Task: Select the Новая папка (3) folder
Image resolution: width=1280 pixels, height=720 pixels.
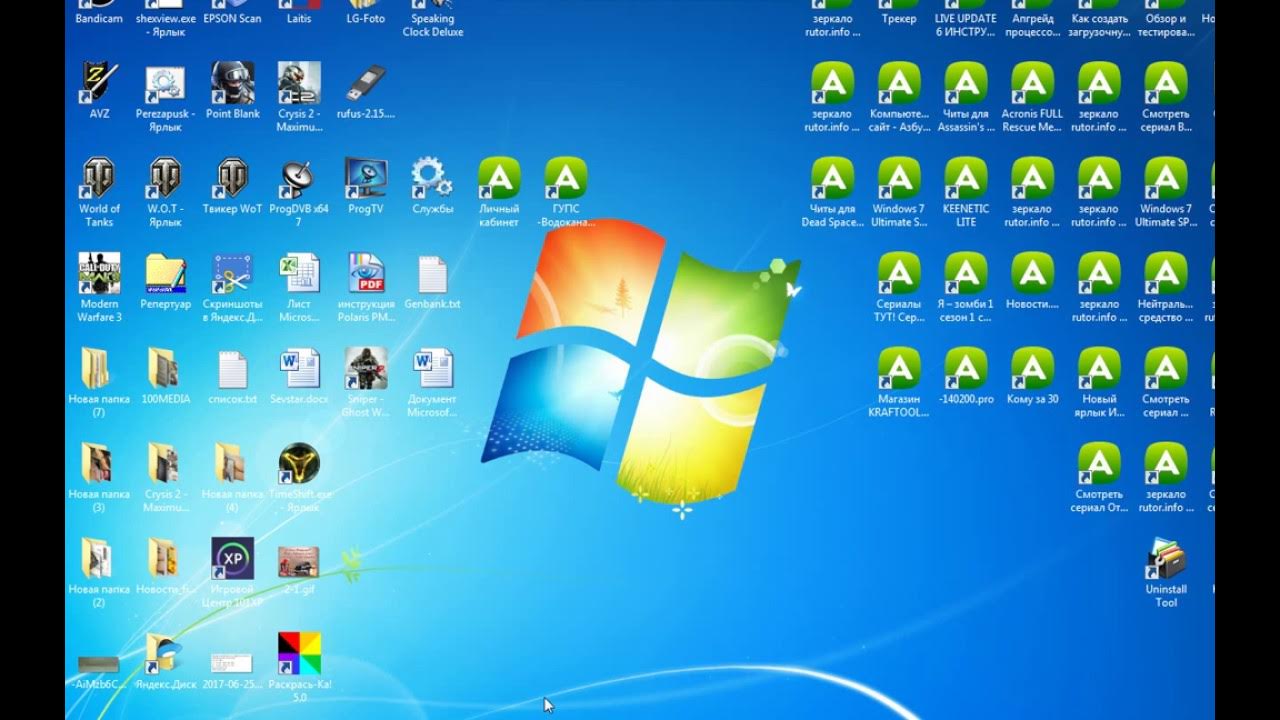Action: click(99, 463)
